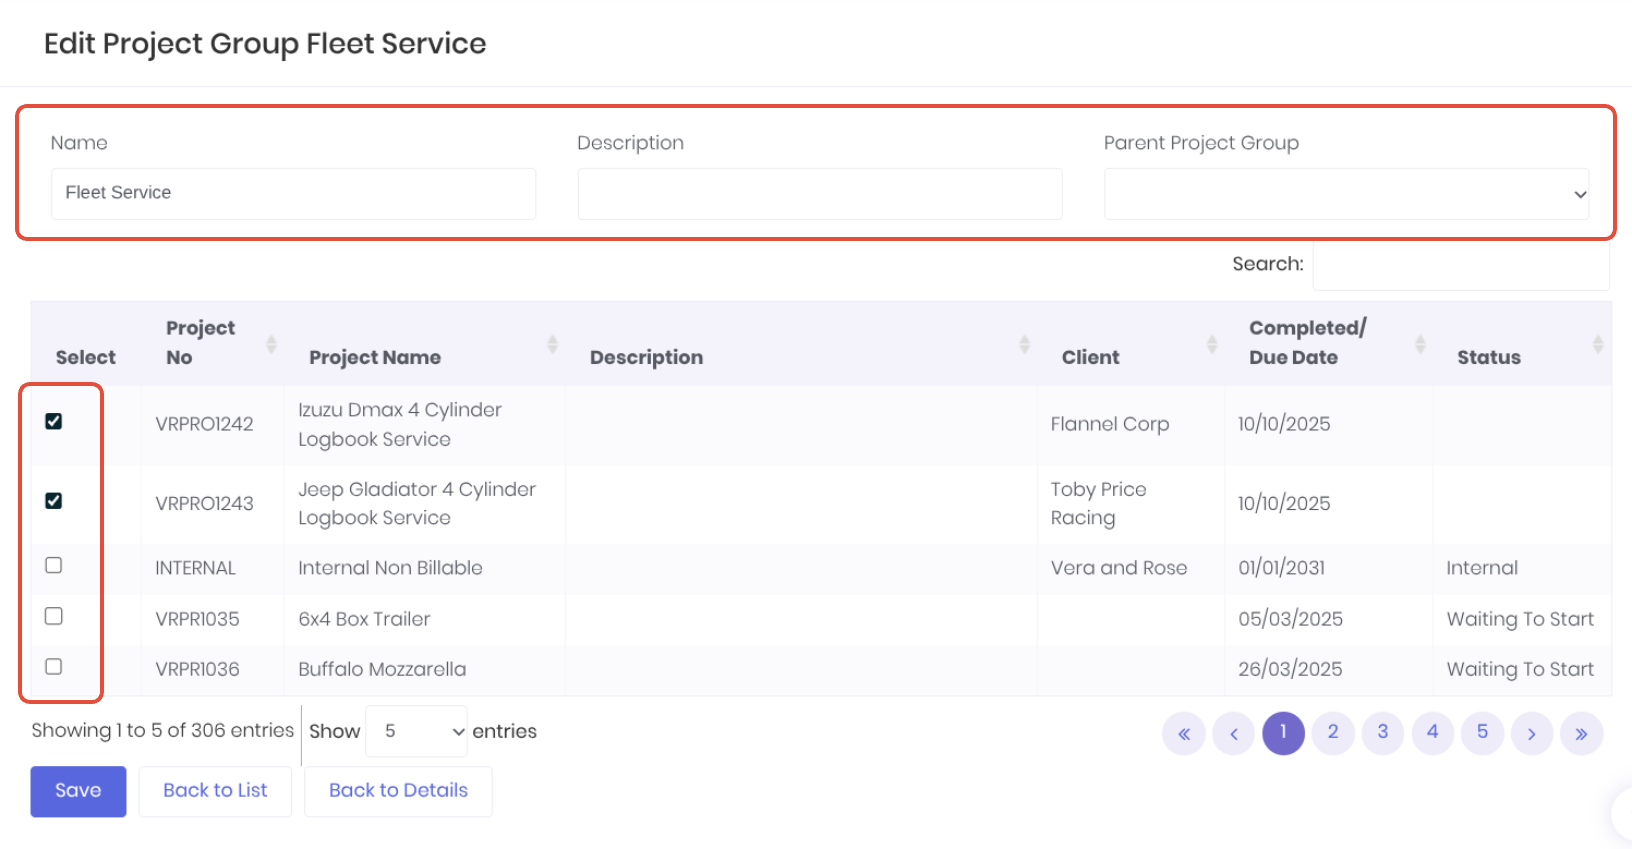
Task: Open Parent Project Group dropdown
Action: pos(1346,194)
